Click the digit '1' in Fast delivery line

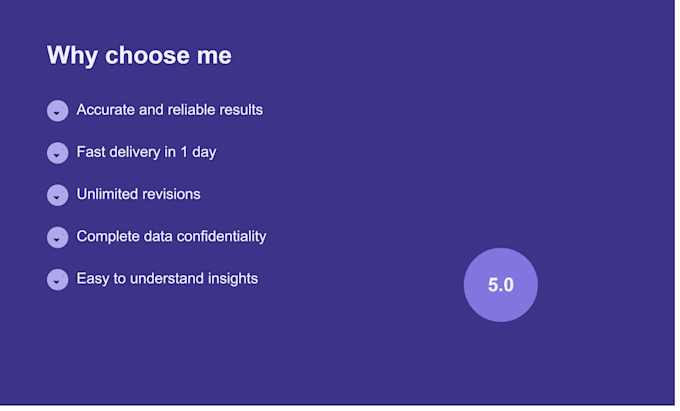point(184,152)
